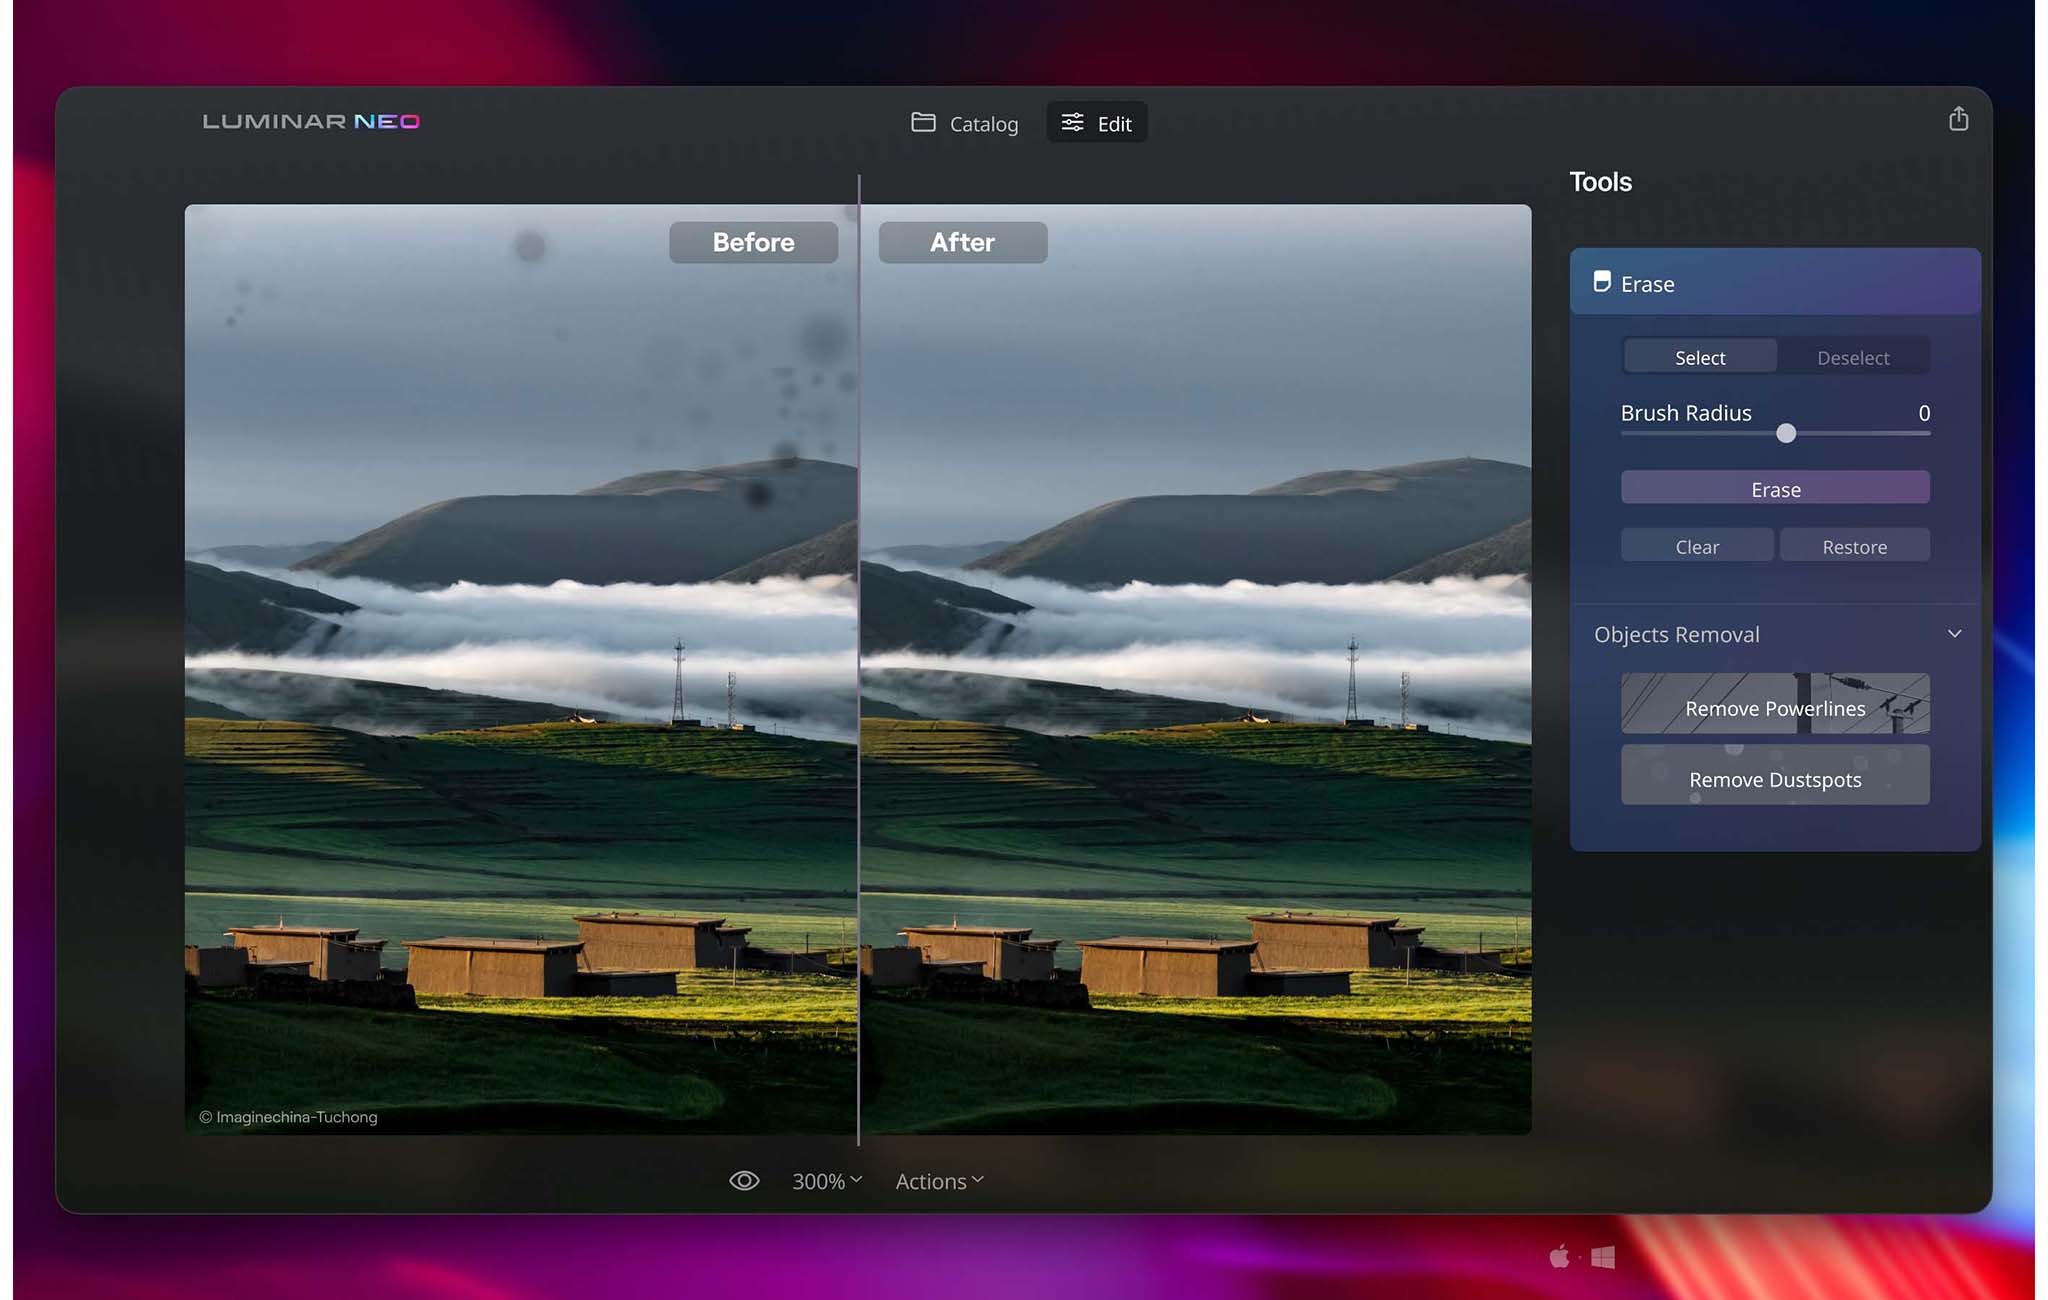Click the Brush Radius slider handle
2048x1300 pixels.
click(1786, 433)
